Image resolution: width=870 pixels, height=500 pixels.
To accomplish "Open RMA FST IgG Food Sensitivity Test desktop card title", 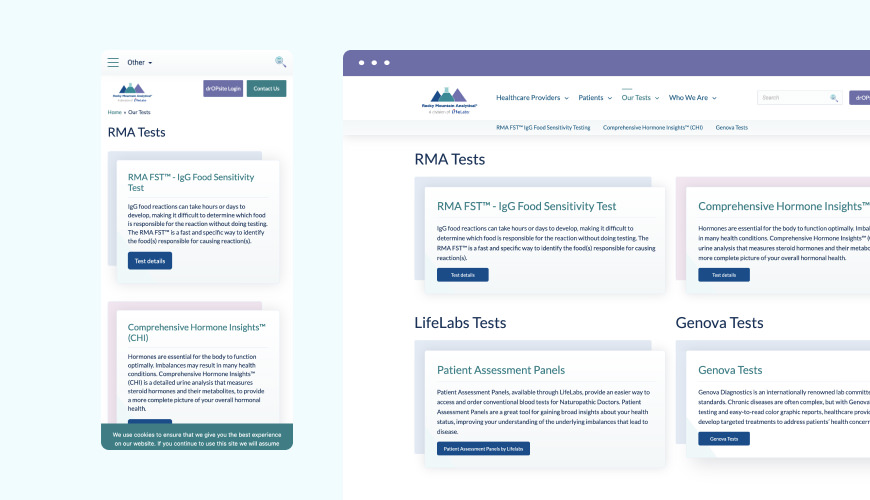I will (527, 206).
